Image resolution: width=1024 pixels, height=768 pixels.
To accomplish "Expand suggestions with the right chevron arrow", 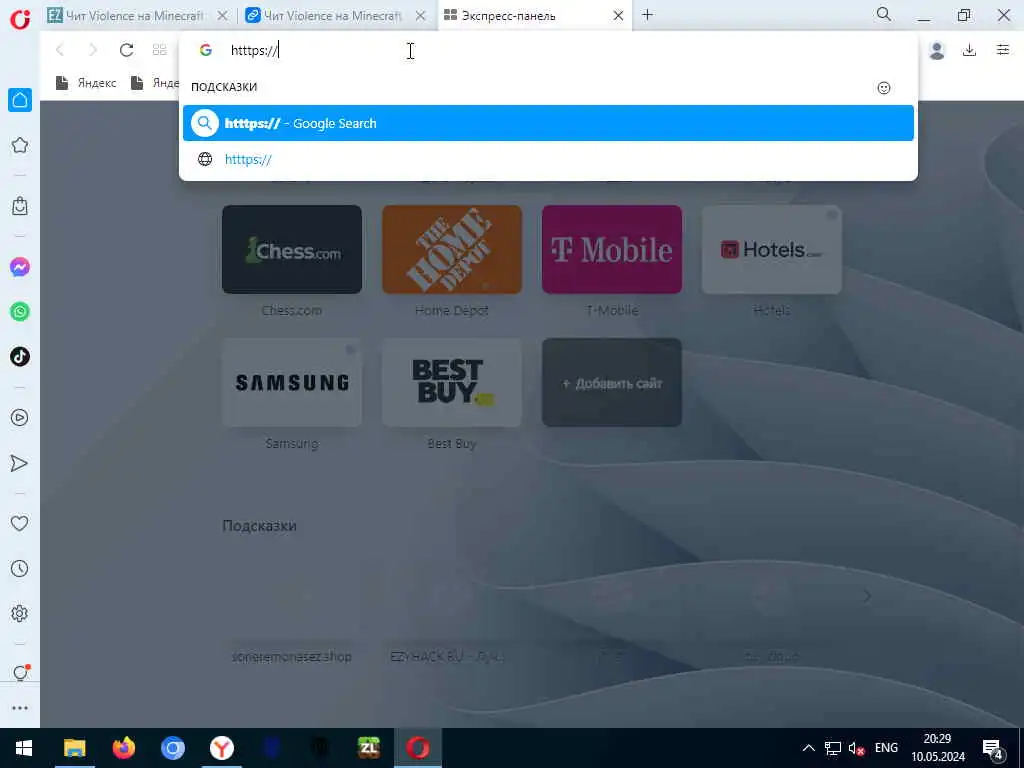I will [x=867, y=596].
